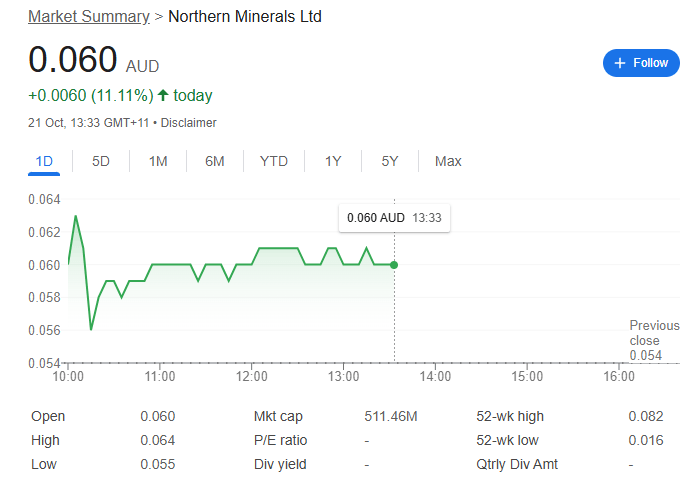This screenshot has height=495, width=698.
Task: Click the Follow button
Action: [x=640, y=63]
